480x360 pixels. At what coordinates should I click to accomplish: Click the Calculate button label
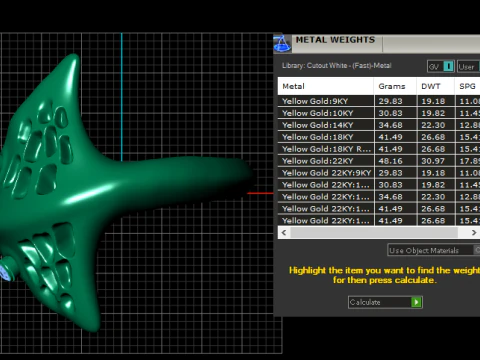[365, 302]
